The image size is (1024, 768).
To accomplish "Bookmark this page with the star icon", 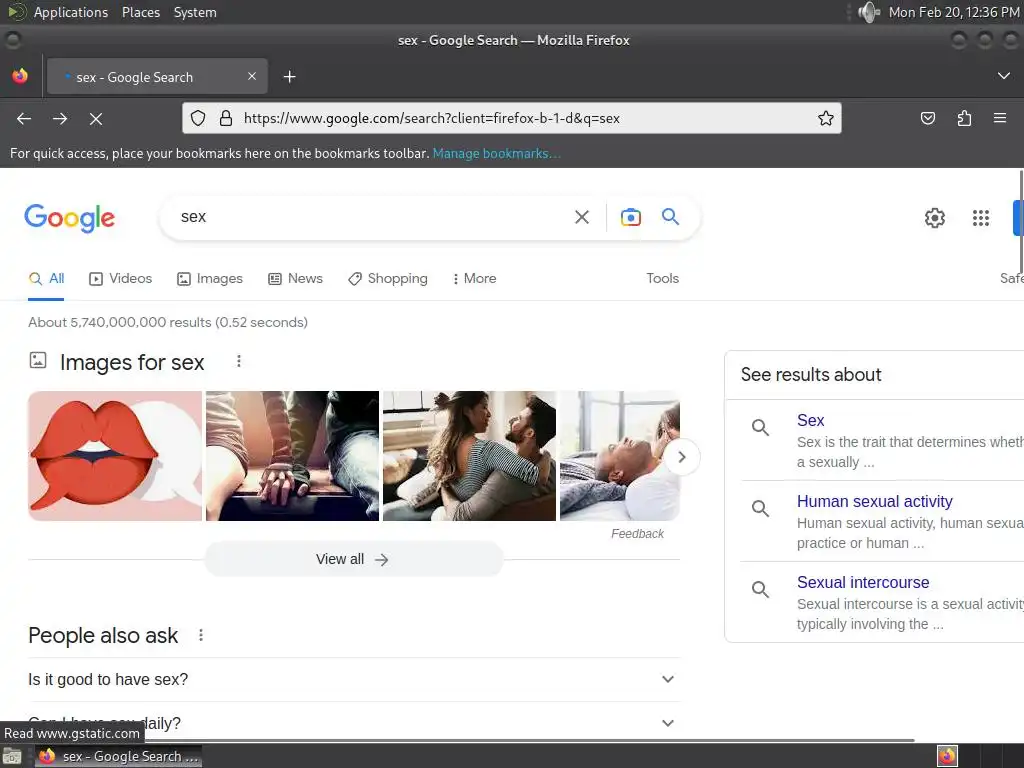I will (825, 118).
